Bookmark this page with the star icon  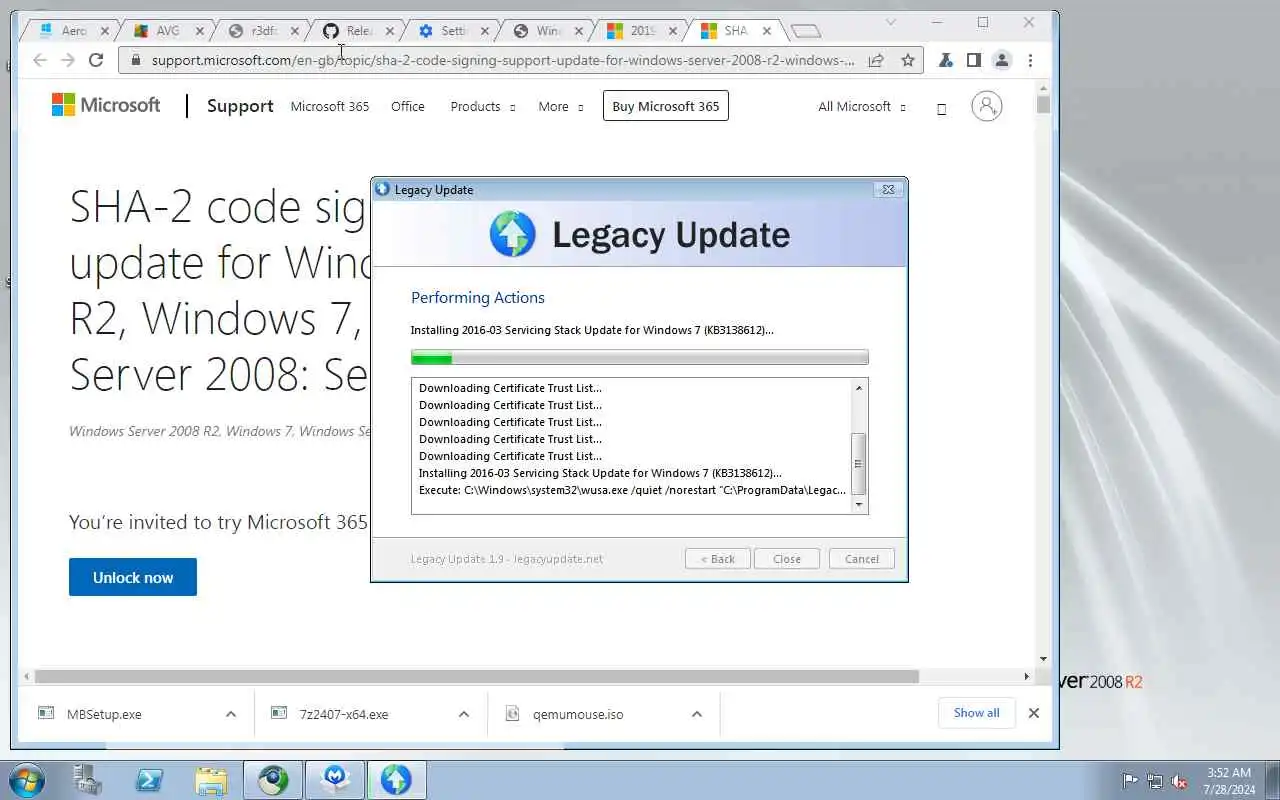pyautogui.click(x=908, y=60)
